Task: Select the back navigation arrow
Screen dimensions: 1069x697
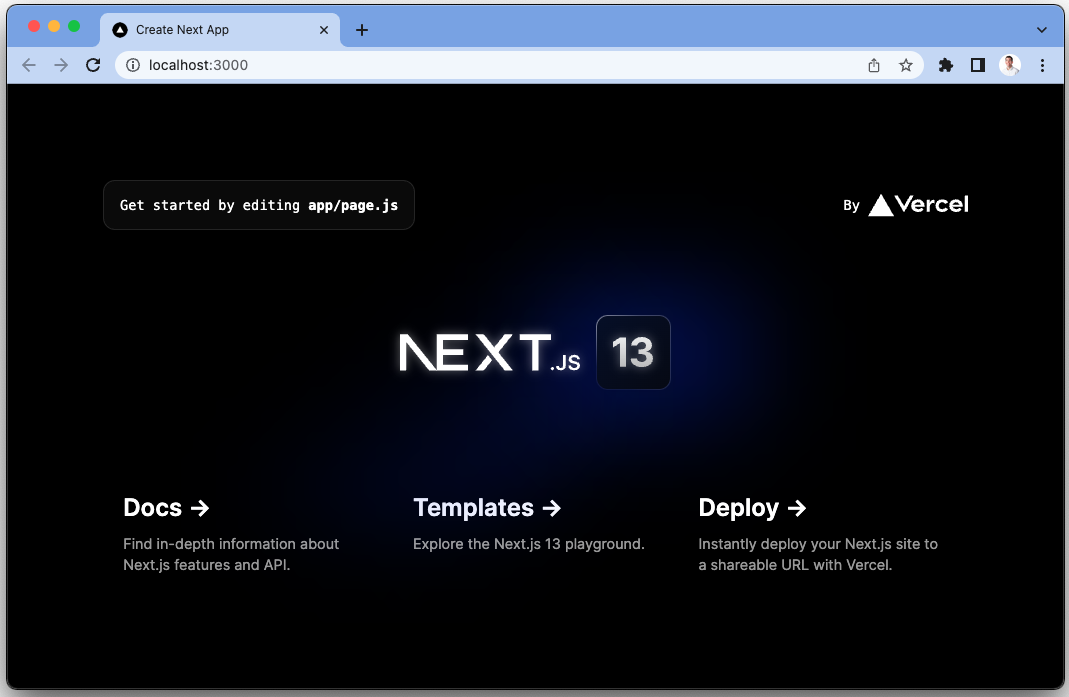Action: (x=28, y=64)
